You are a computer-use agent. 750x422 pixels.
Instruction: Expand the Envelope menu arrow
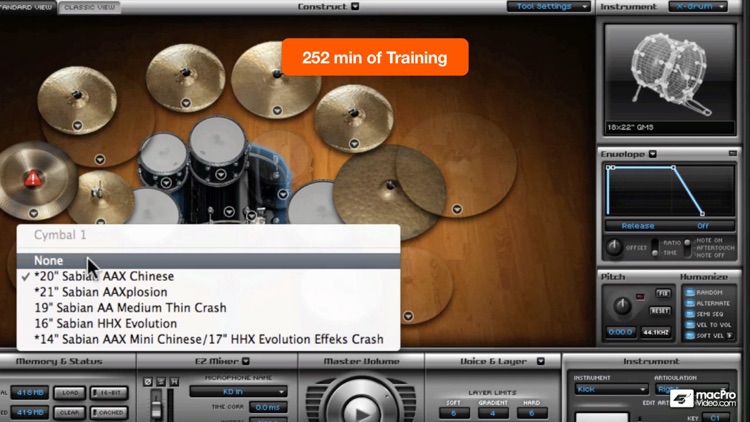pyautogui.click(x=653, y=154)
